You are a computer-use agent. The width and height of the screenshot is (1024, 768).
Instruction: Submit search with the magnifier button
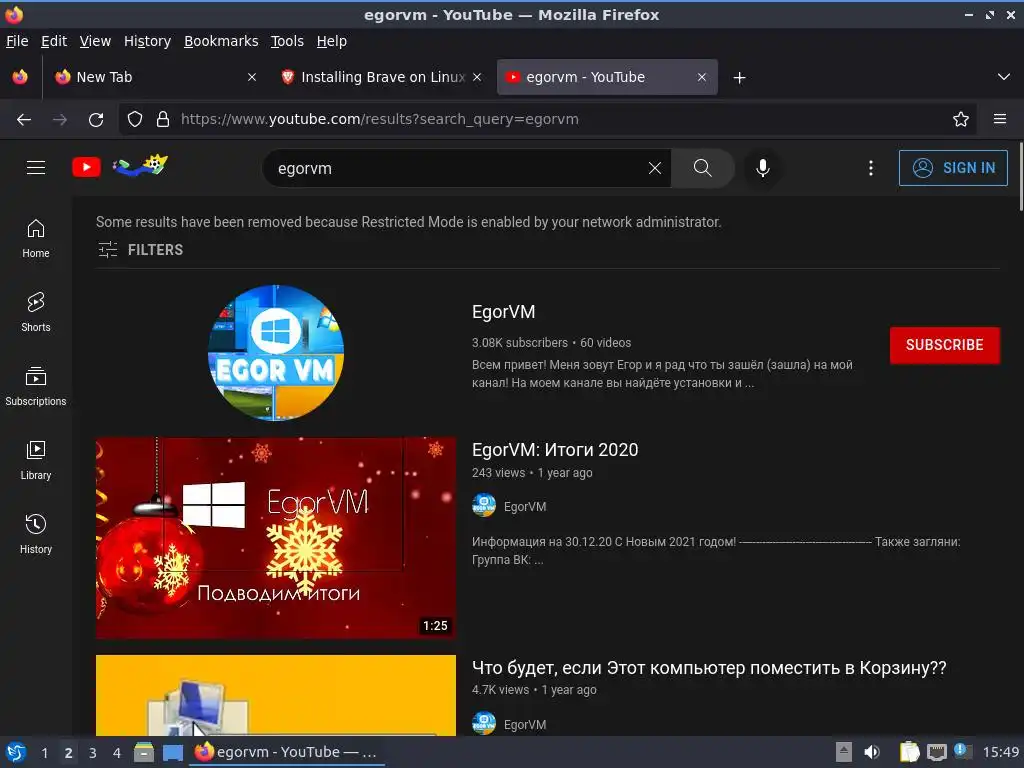pos(703,168)
